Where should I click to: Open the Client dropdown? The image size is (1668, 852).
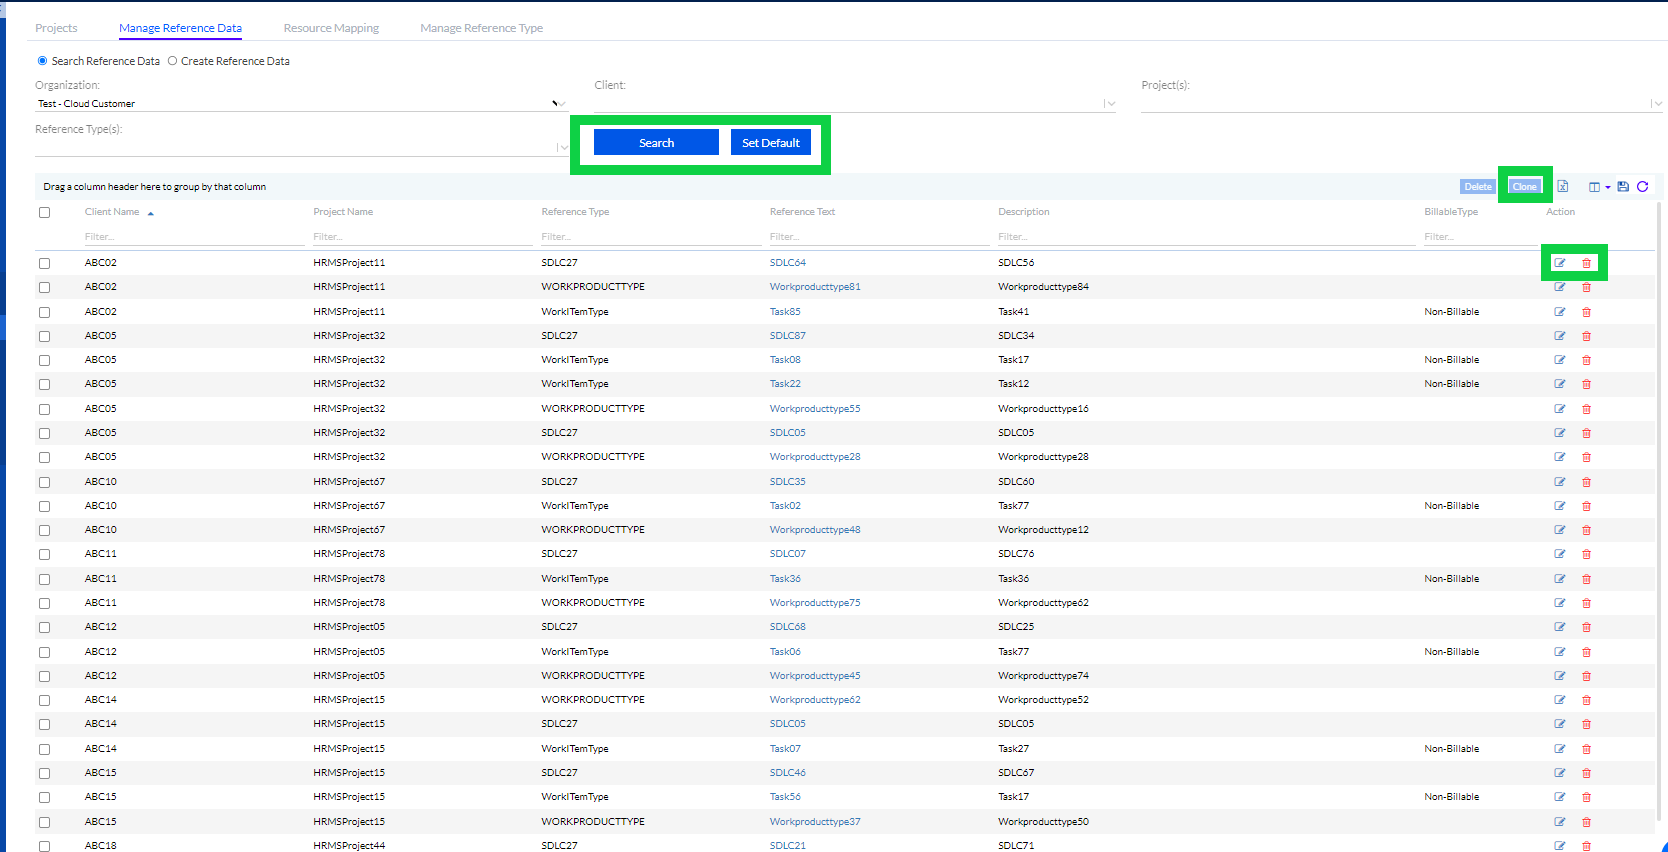[855, 103]
